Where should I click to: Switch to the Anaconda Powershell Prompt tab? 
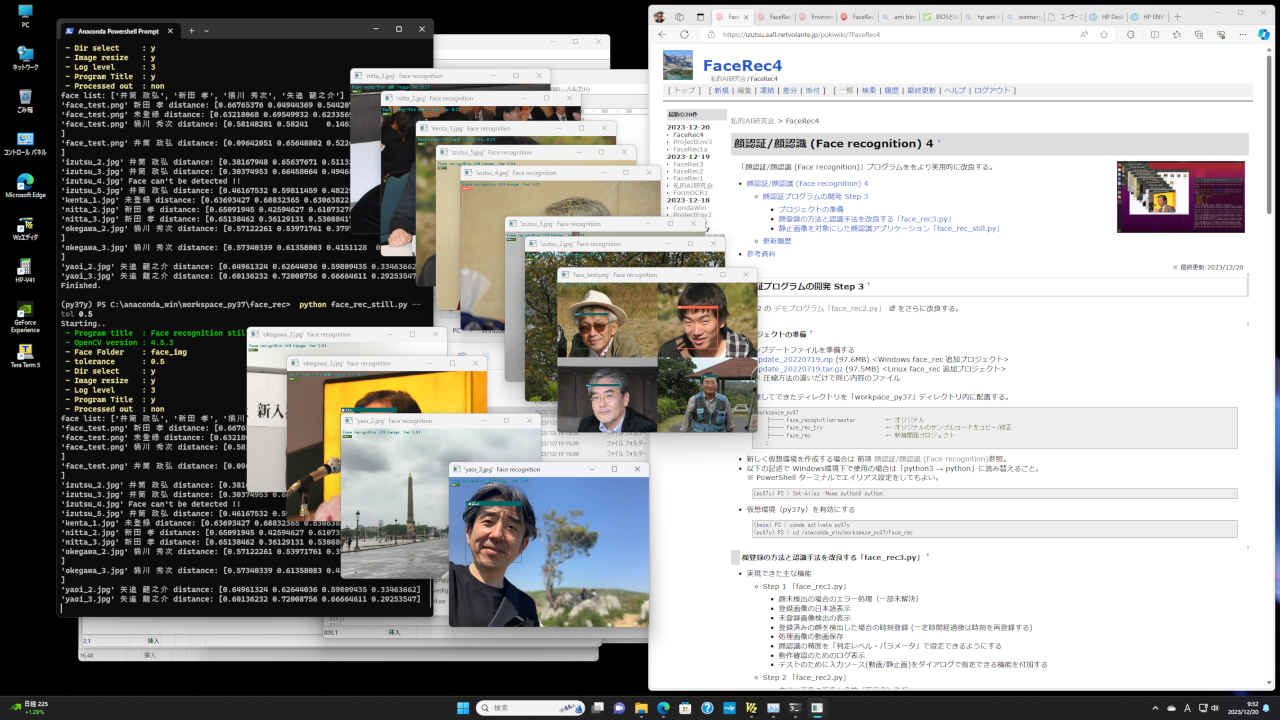point(118,30)
